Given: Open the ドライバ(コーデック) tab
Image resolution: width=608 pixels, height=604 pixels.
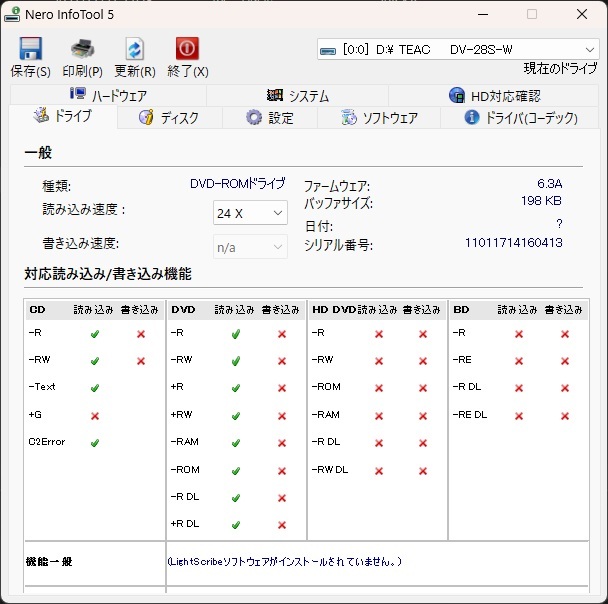Looking at the screenshot, I should [x=520, y=117].
